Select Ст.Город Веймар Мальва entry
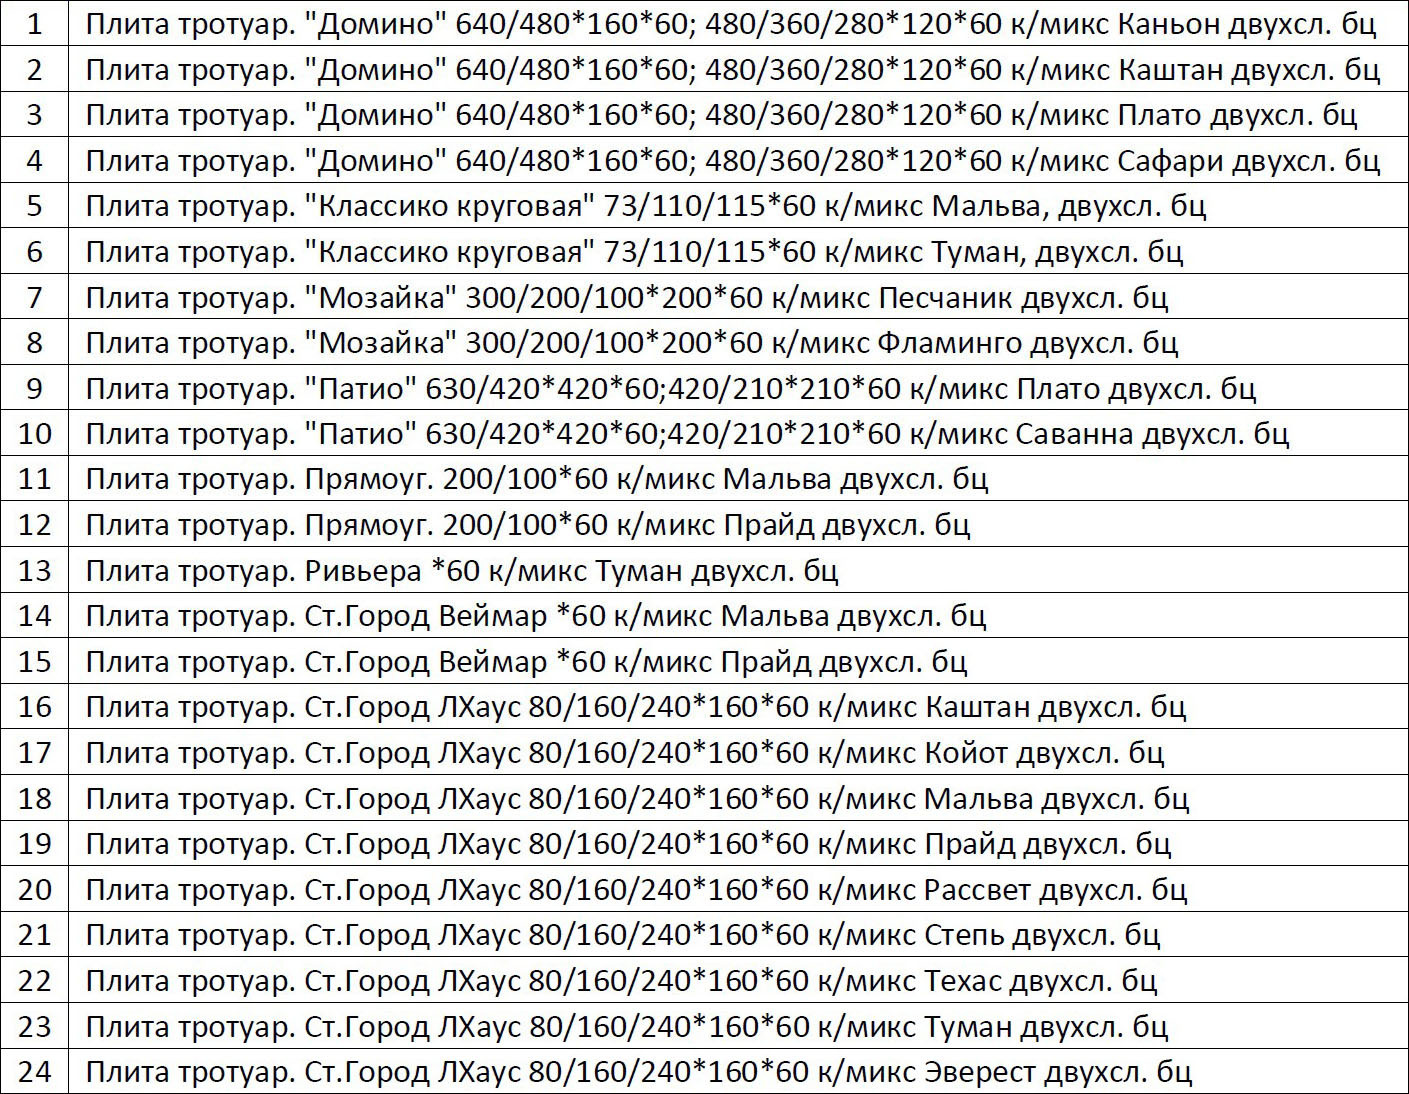Viewport: 1409px width, 1094px height. 536,616
